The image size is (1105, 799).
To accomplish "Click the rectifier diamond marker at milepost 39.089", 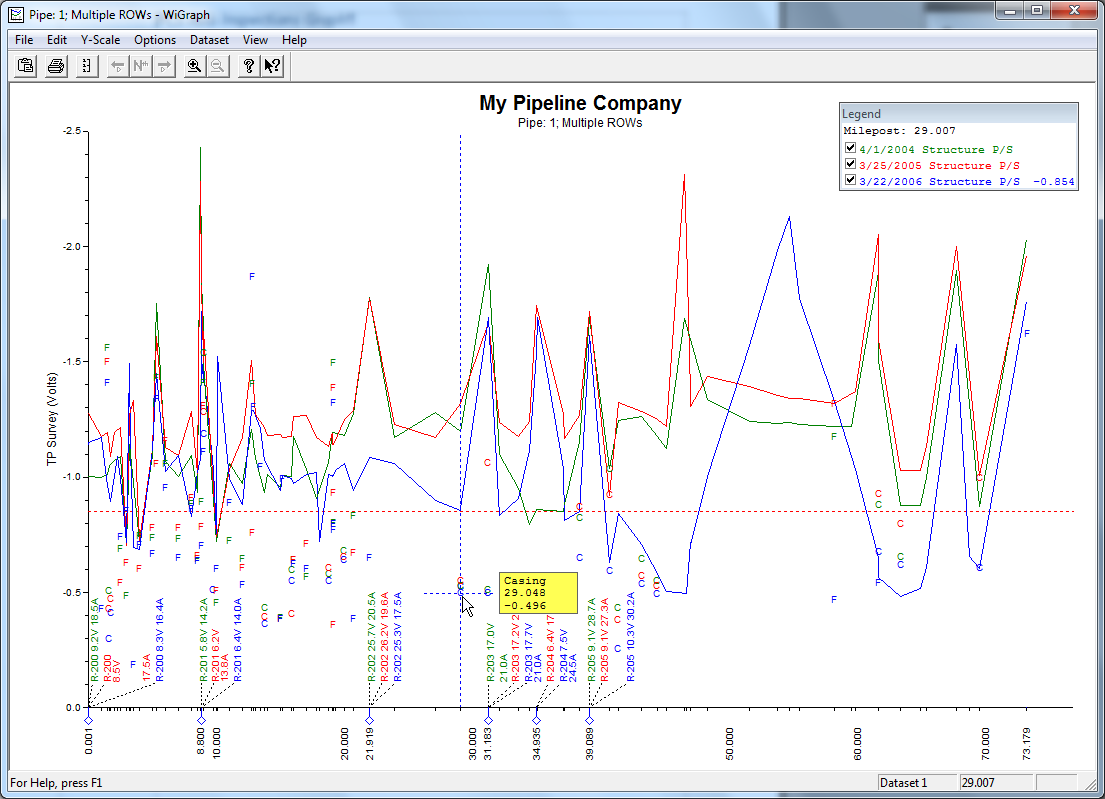I will click(590, 720).
